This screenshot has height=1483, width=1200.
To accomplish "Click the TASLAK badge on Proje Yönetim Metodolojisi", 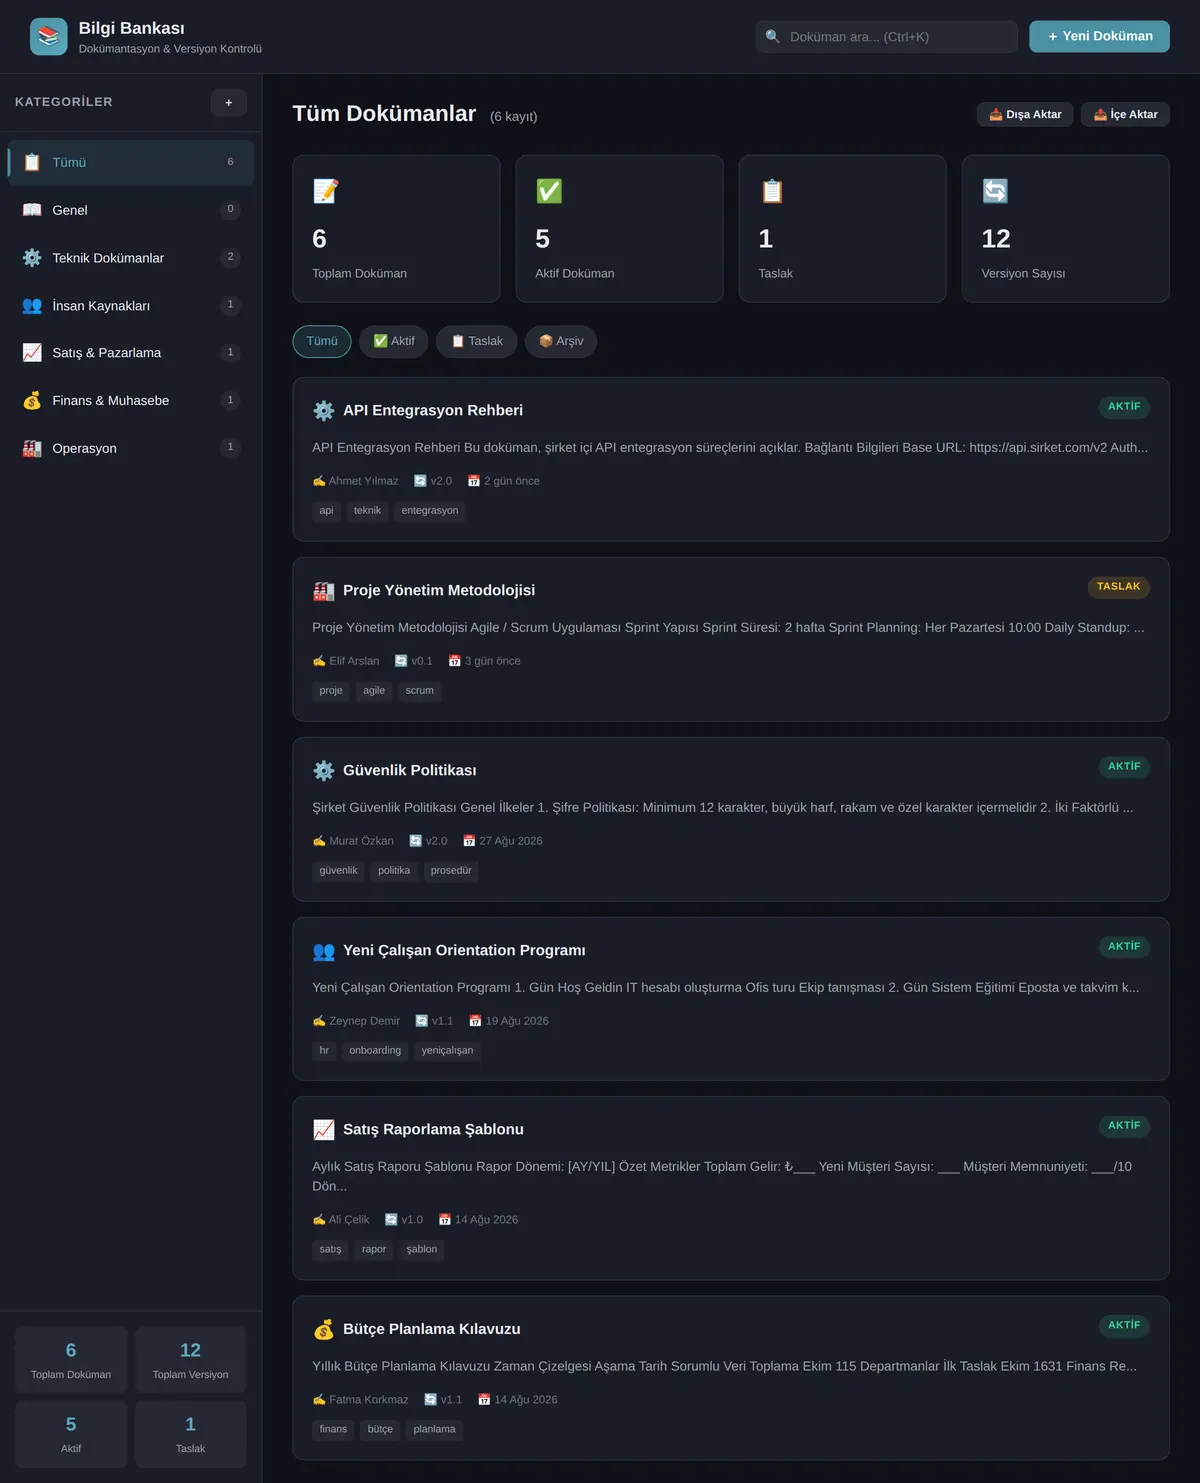I will tap(1118, 587).
